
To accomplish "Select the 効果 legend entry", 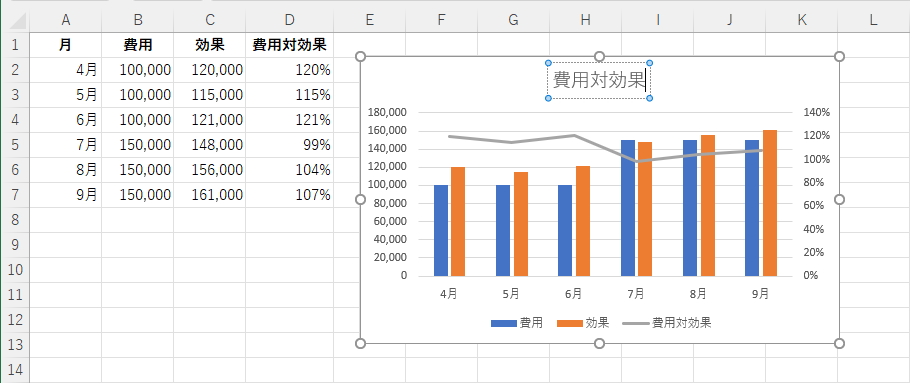I will tap(583, 323).
